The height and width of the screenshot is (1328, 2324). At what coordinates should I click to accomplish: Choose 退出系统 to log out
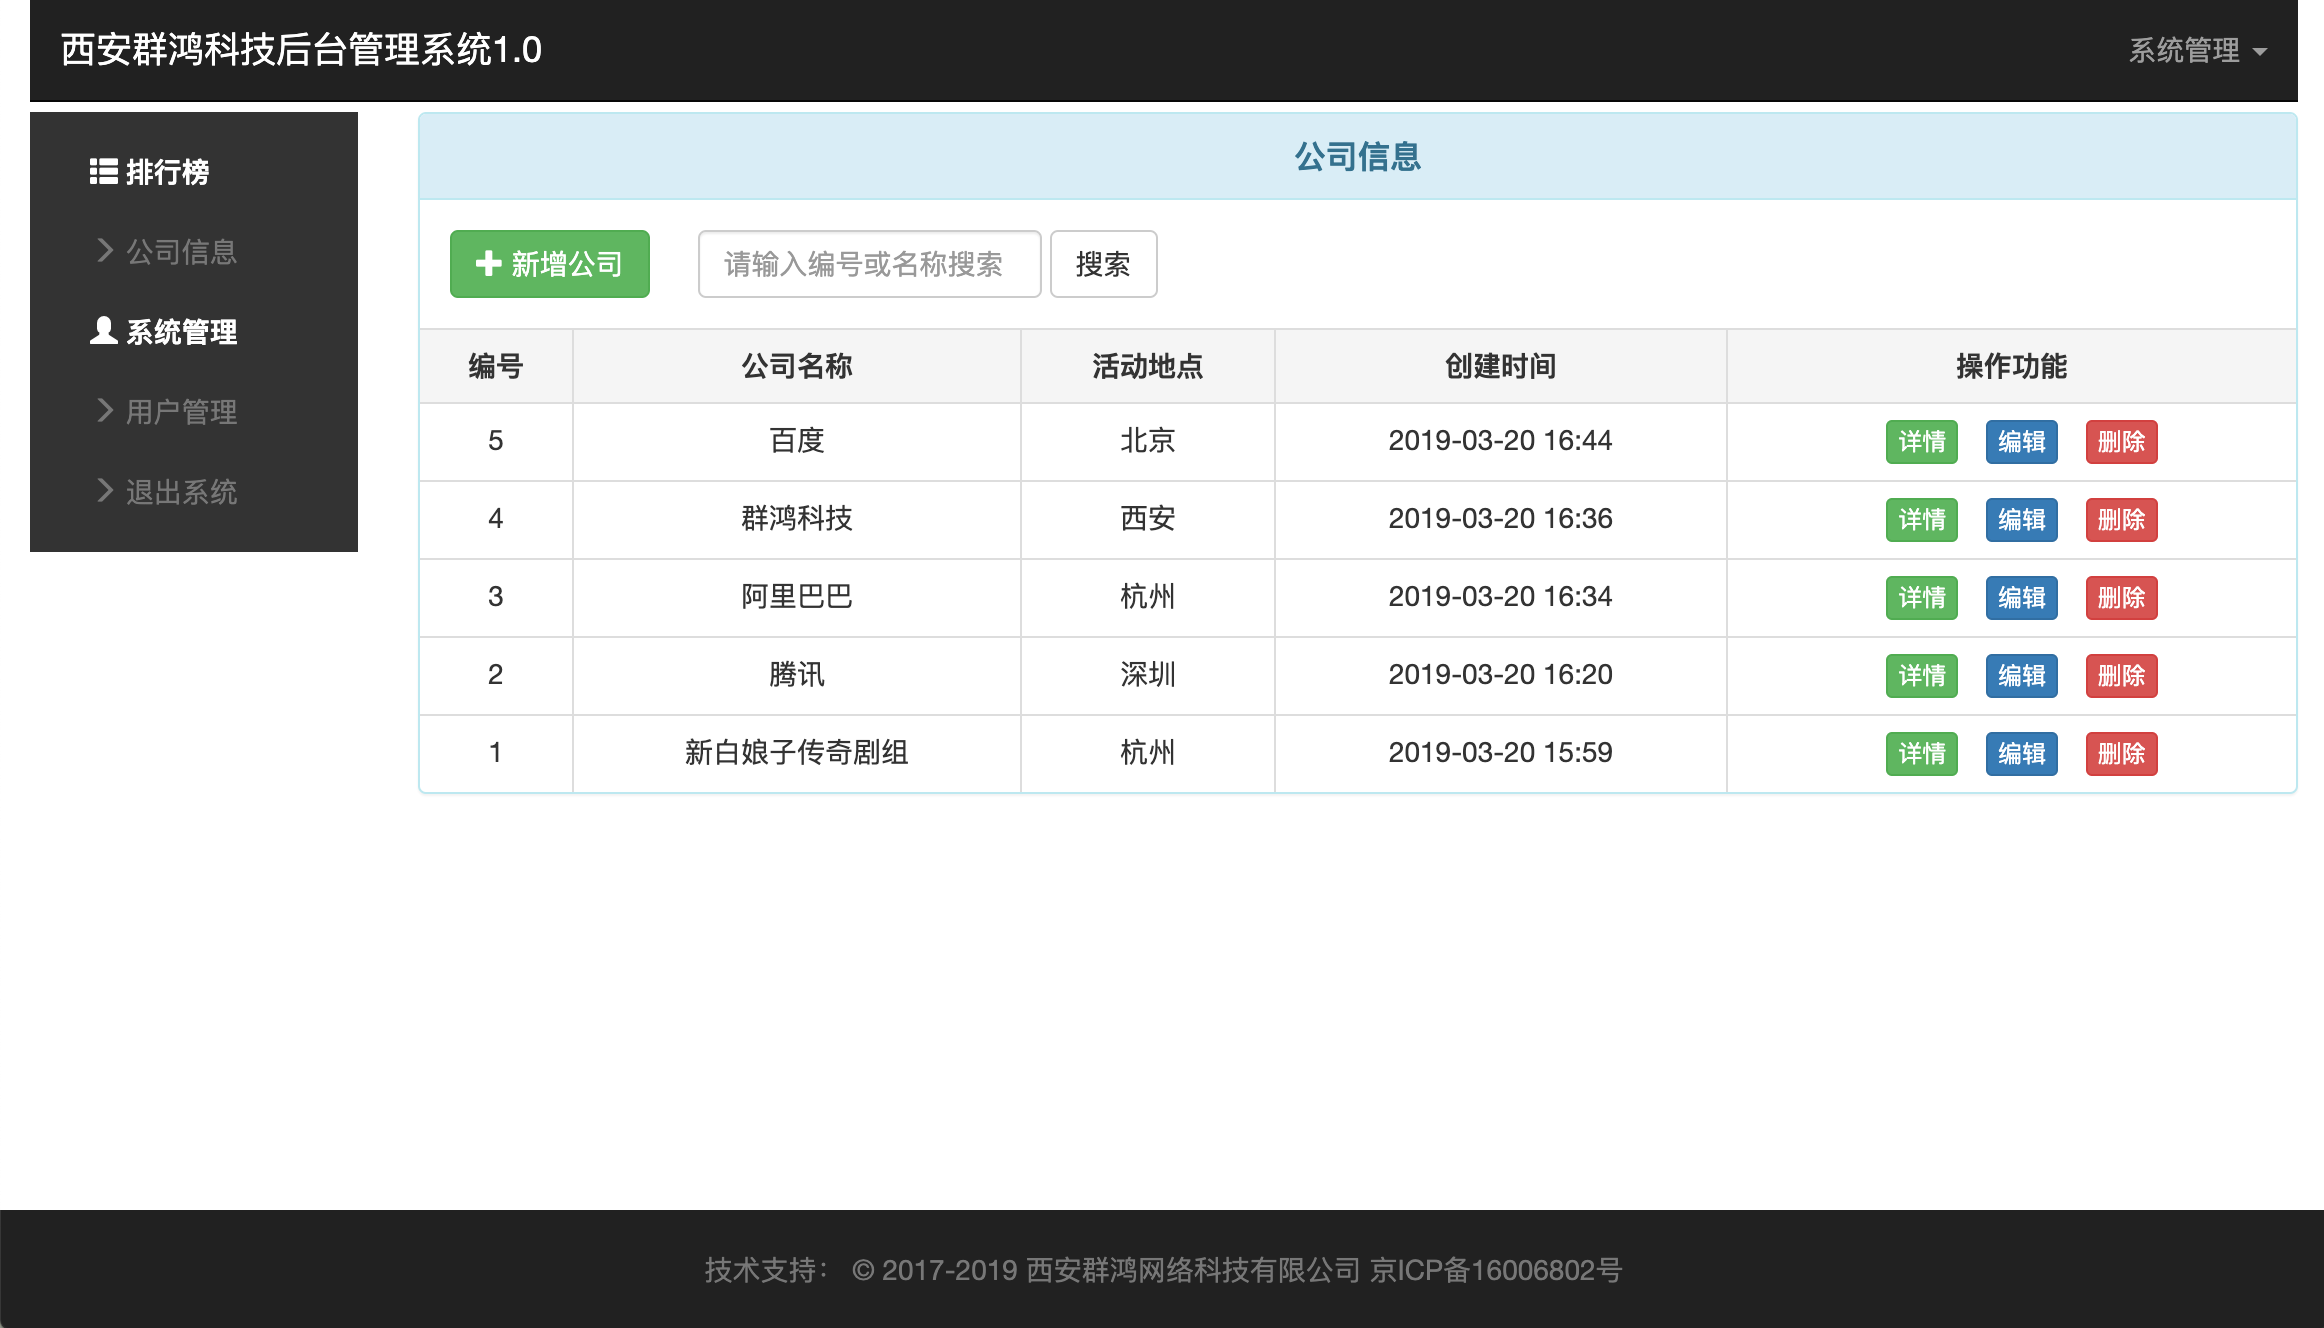[181, 492]
